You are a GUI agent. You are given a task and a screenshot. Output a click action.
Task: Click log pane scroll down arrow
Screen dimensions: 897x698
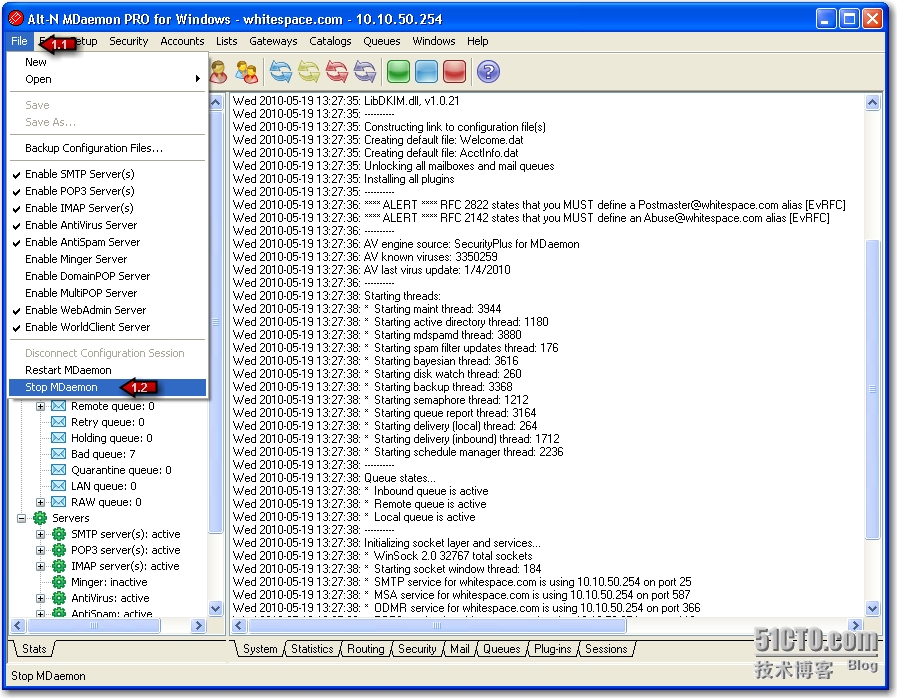tap(872, 608)
